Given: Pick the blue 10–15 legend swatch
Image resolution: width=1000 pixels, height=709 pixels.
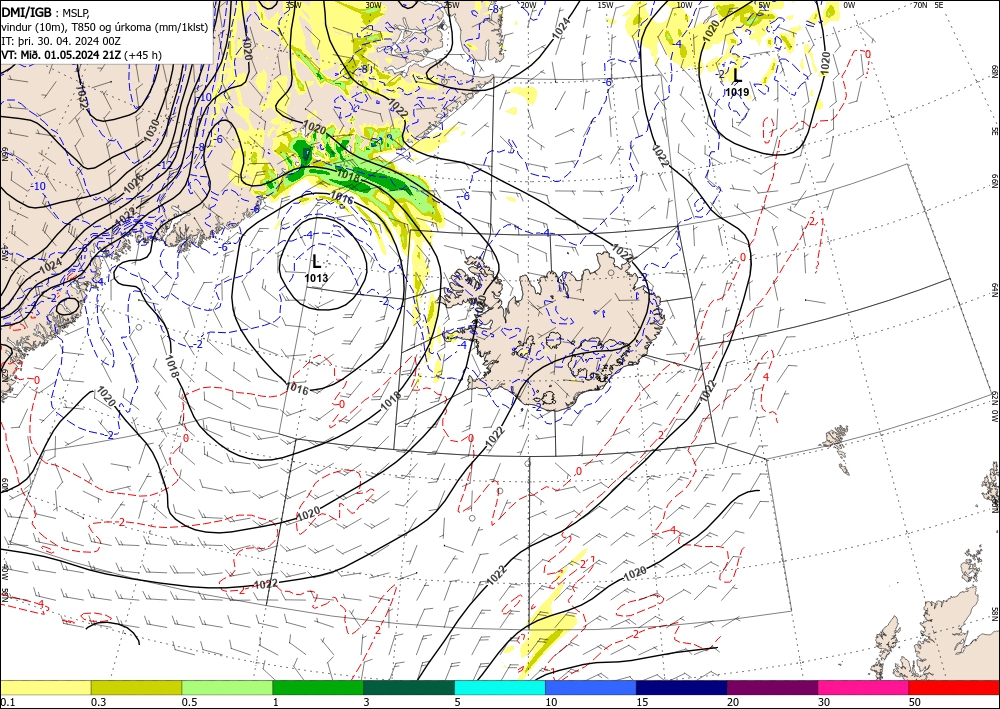Looking at the screenshot, I should point(591,687).
